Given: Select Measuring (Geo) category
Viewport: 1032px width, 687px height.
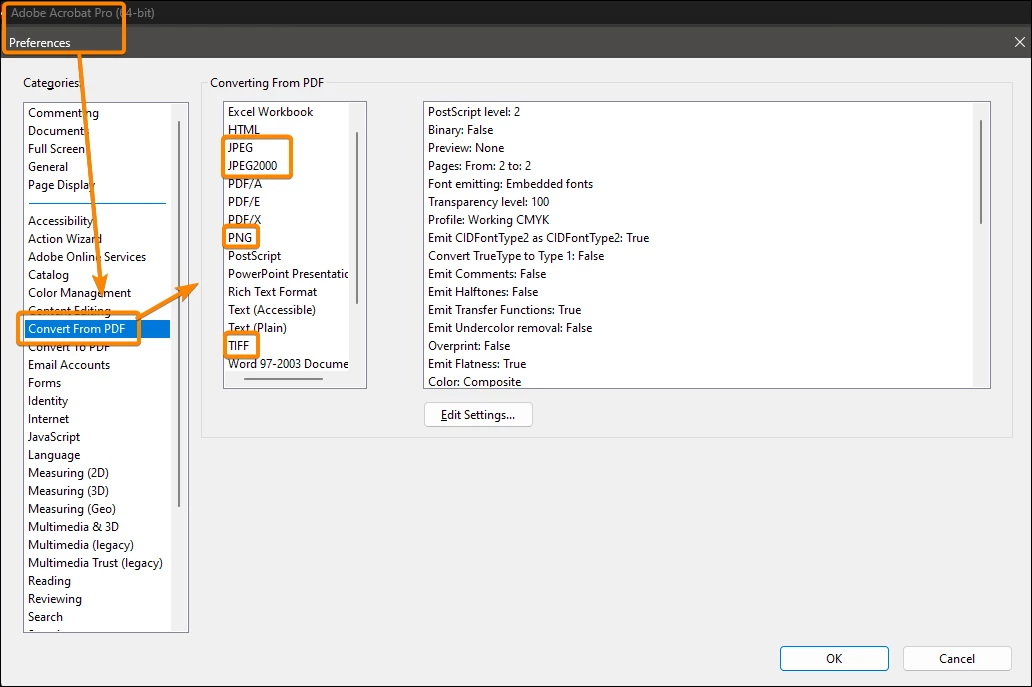Looking at the screenshot, I should click(x=72, y=509).
